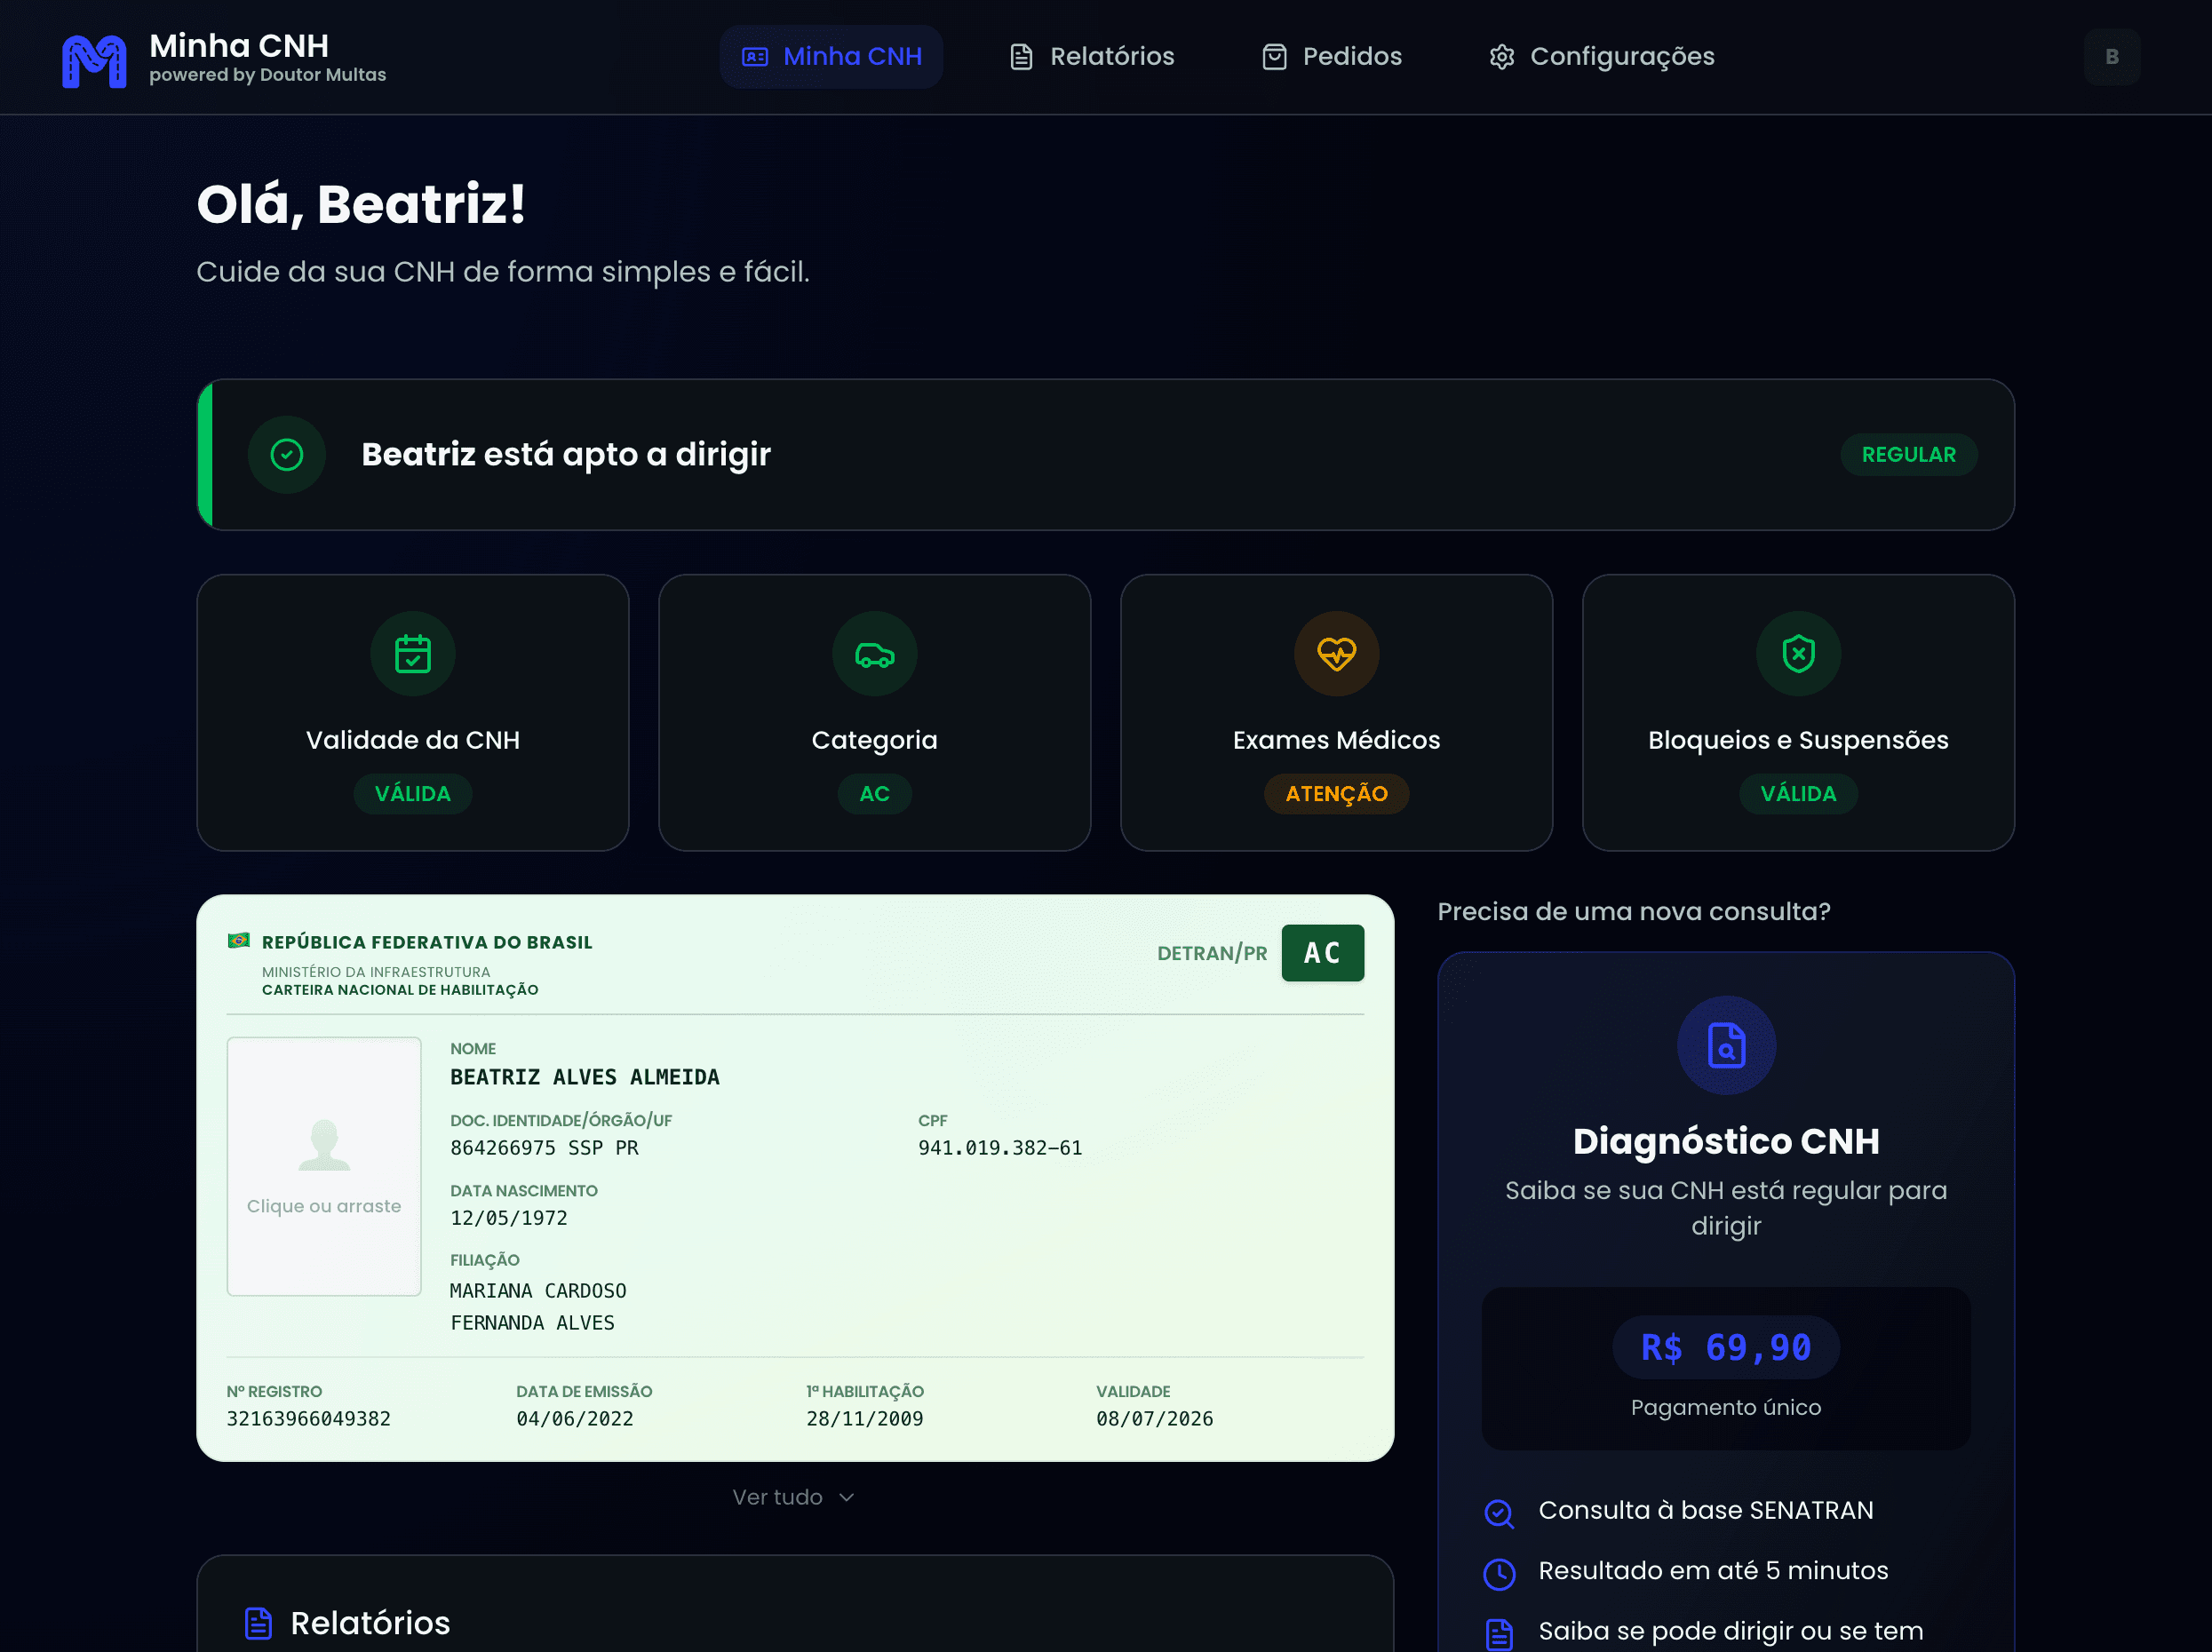Click the Categoria car icon
2212x1652 pixels.
click(874, 654)
